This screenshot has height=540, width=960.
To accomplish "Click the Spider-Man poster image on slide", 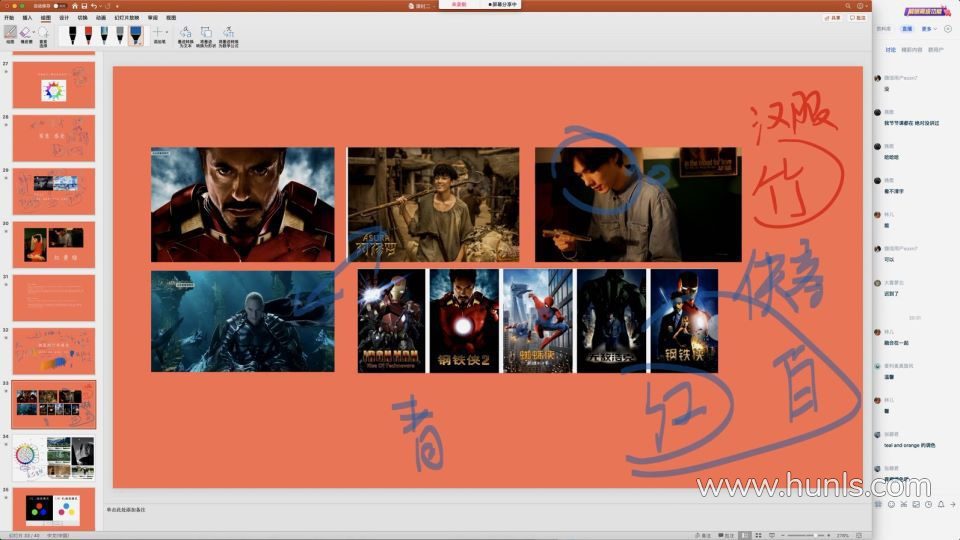I will coord(537,321).
